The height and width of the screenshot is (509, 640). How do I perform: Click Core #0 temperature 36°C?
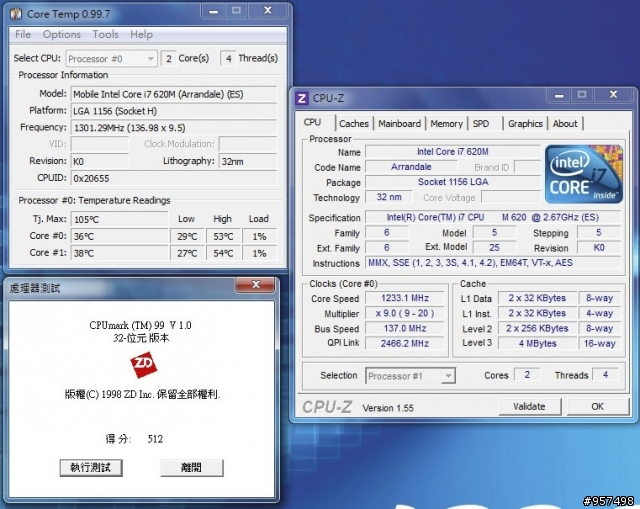coord(119,236)
